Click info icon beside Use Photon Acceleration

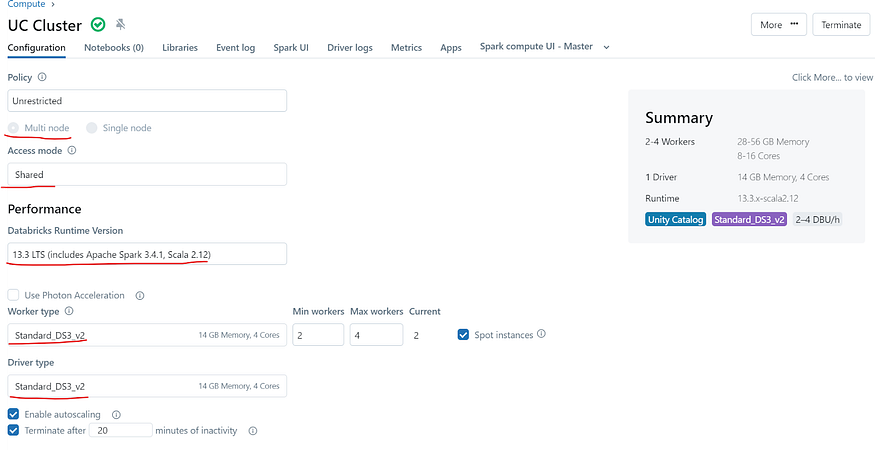pos(140,295)
